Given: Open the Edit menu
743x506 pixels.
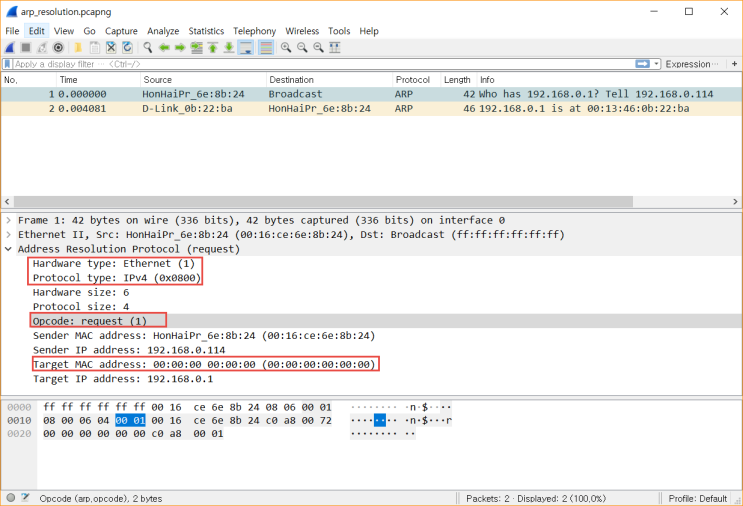Looking at the screenshot, I should point(36,31).
